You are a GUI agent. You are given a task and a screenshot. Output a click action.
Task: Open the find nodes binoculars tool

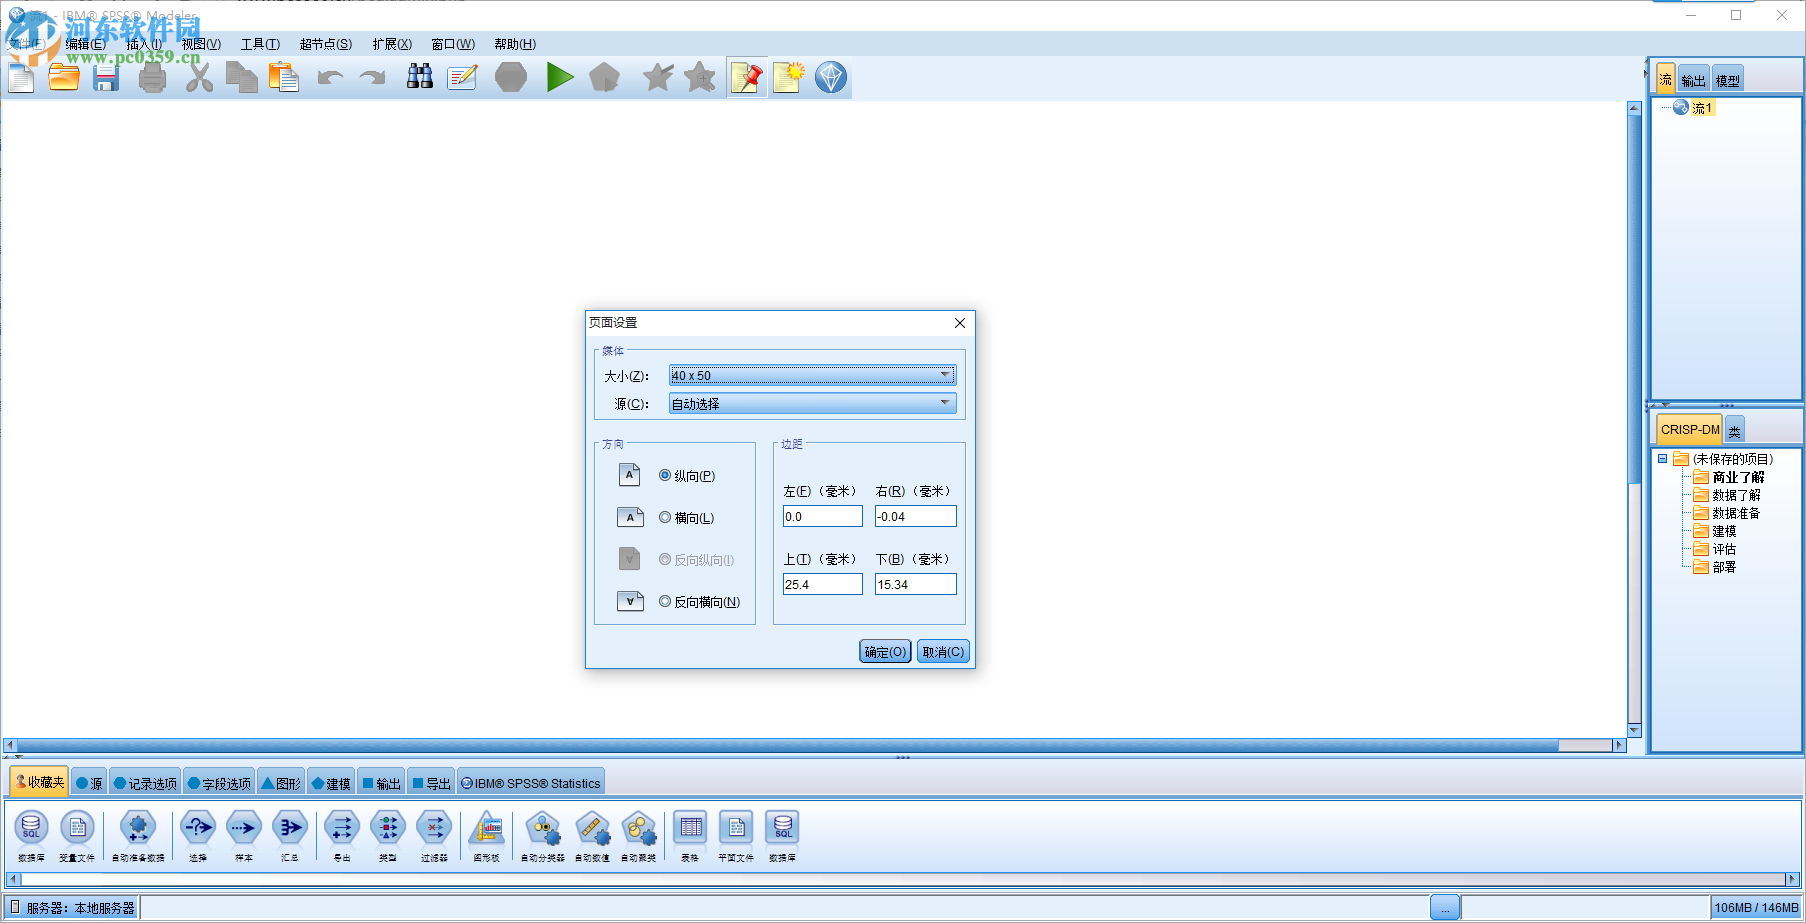[419, 77]
